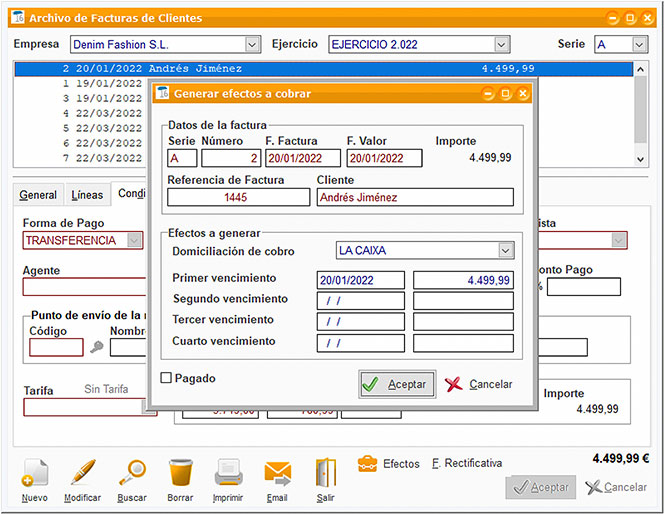Click the dialog Serie field with A
Screen dimensions: 664x514
click(x=182, y=158)
